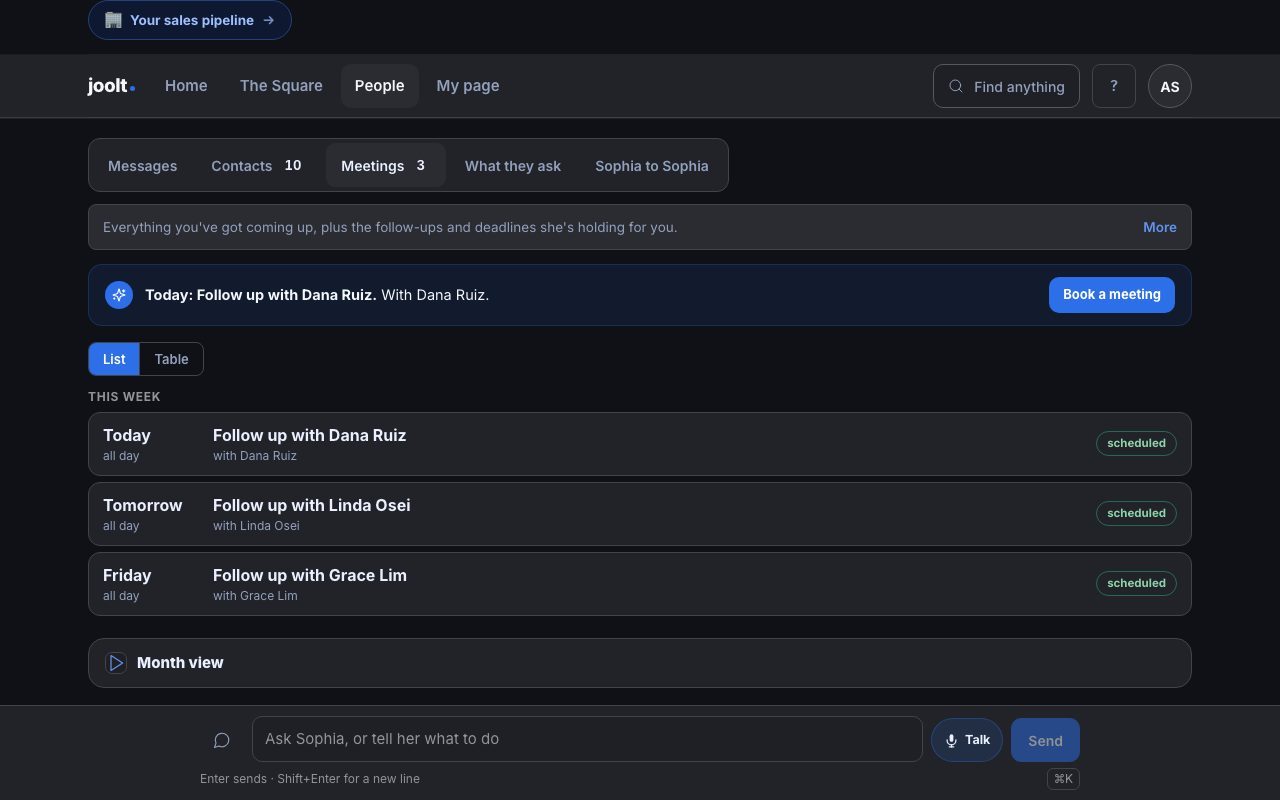Open the Sophia to Sophia tab

point(652,166)
